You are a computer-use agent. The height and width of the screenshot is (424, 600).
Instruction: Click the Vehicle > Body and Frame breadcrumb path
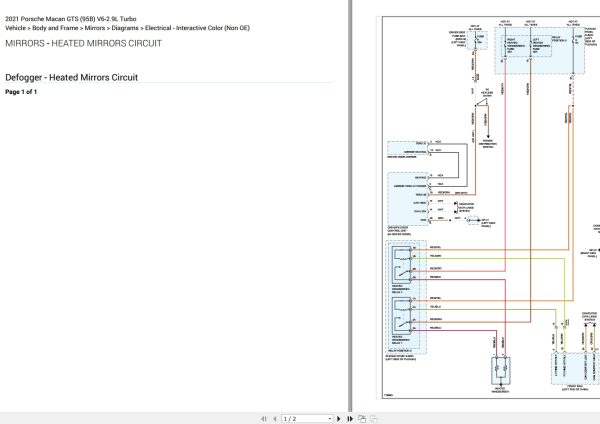(127, 28)
